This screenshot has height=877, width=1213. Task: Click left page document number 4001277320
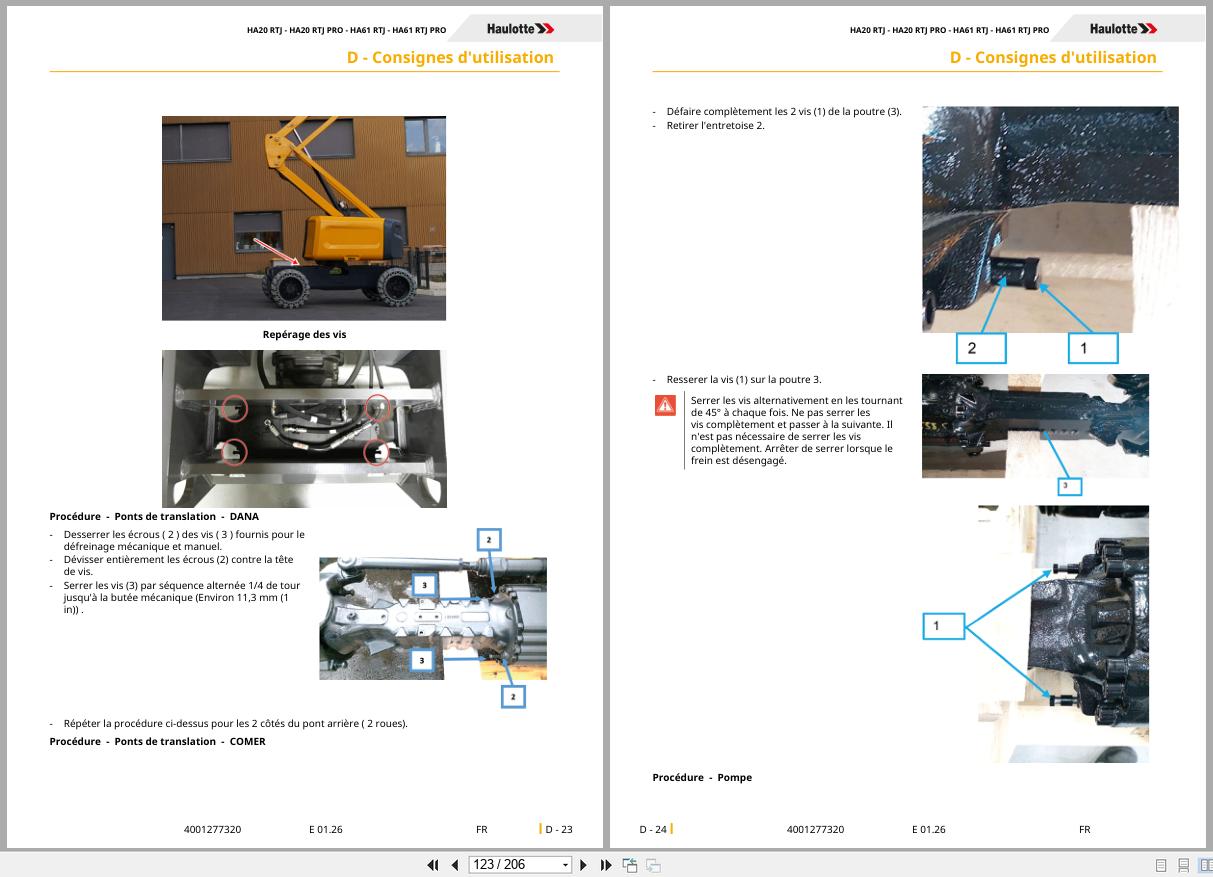212,829
